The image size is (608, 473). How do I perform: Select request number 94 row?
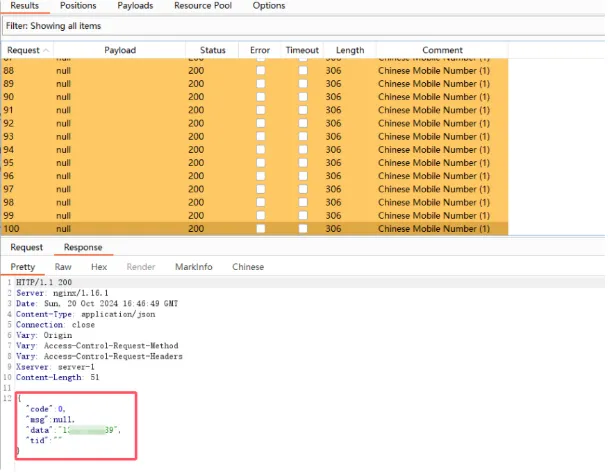click(x=255, y=150)
